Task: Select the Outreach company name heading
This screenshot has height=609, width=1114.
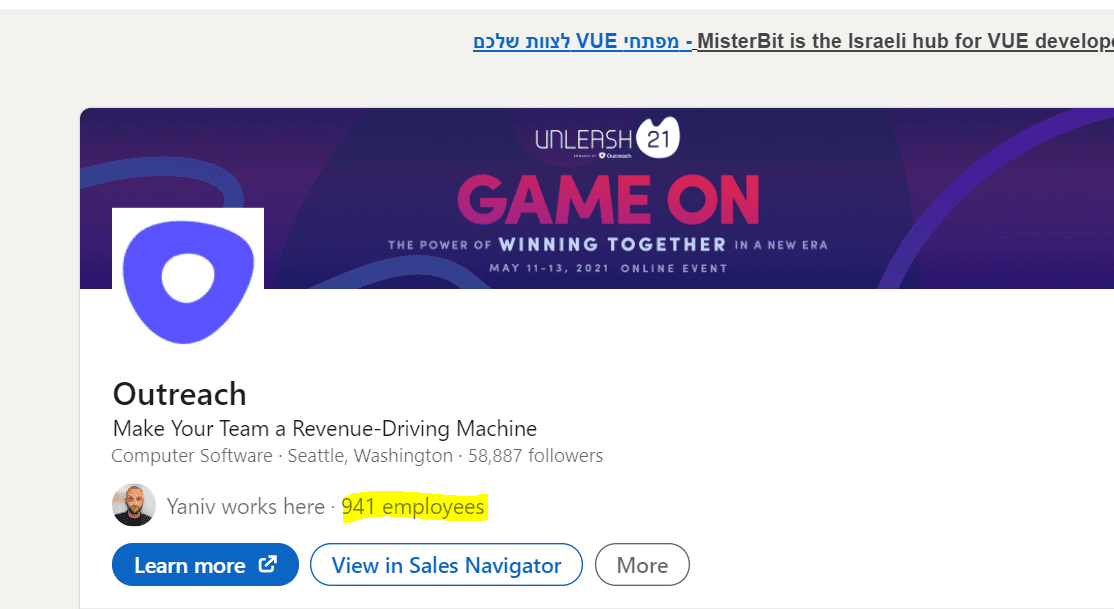Action: (x=180, y=394)
